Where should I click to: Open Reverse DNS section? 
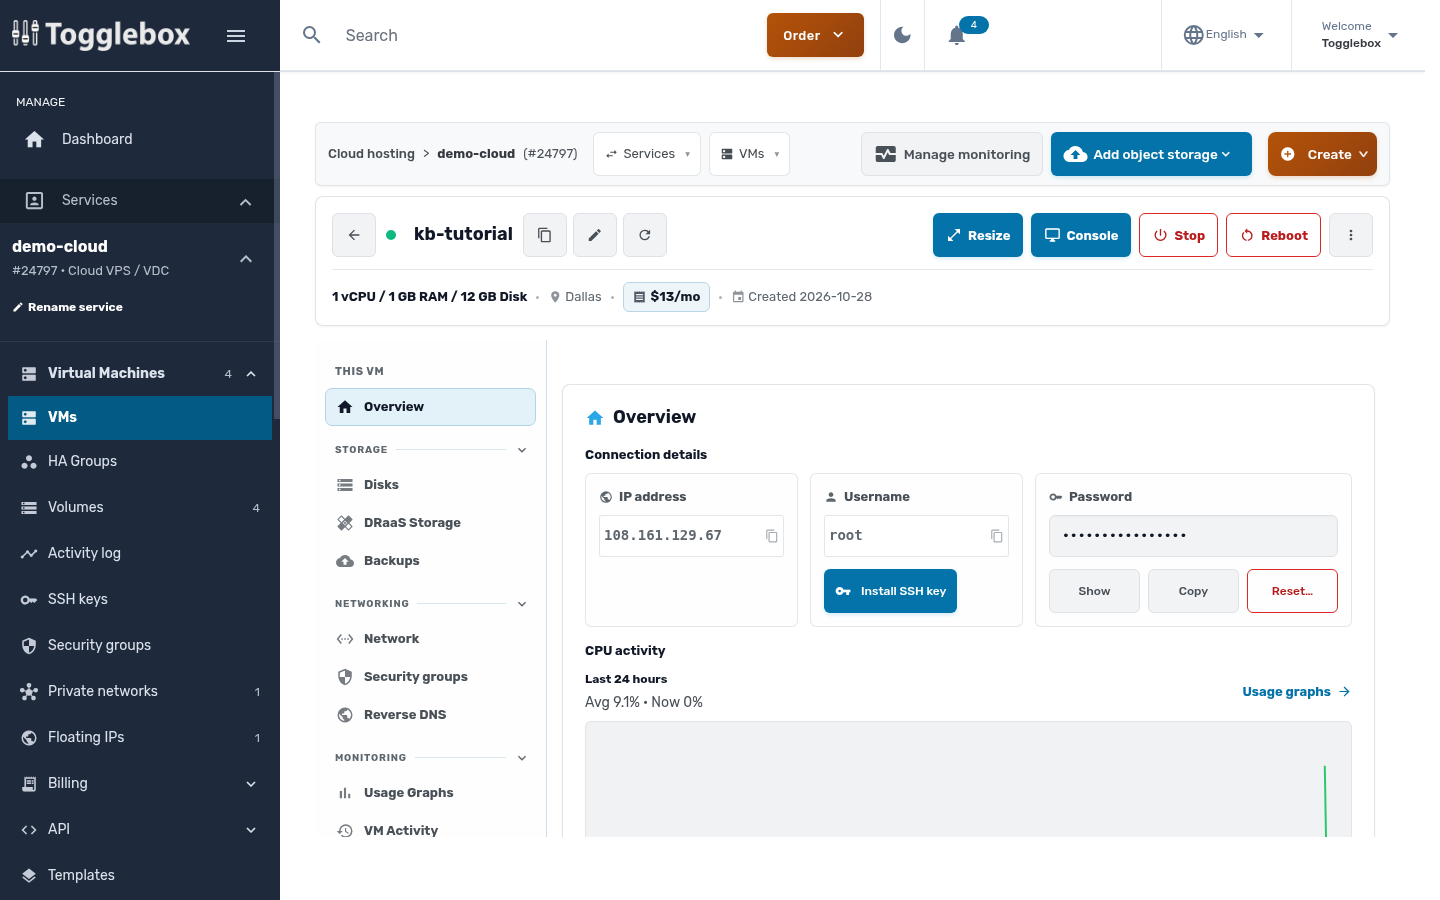point(430,715)
